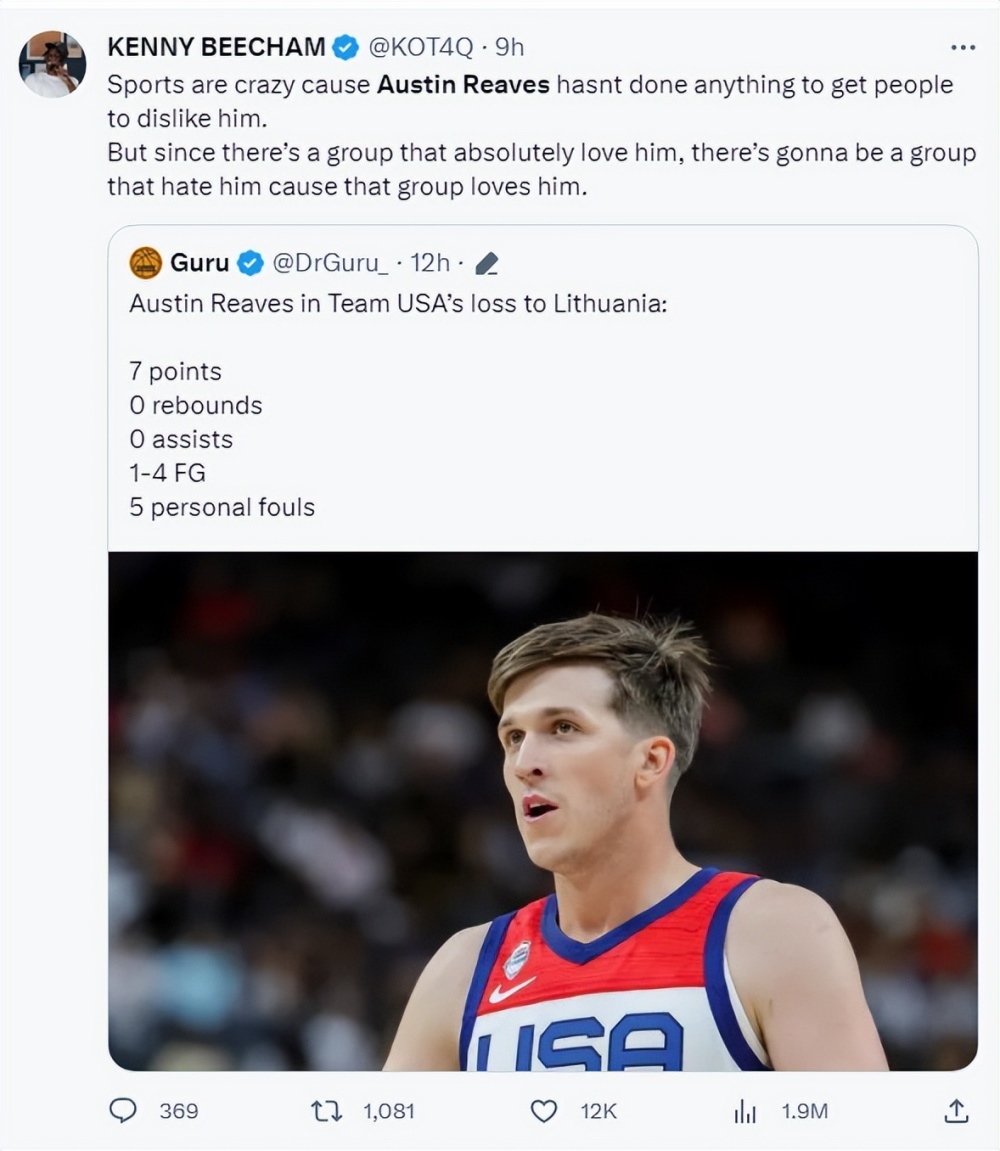Screen dimensions: 1000x1151
Task: Toggle the retweet icon
Action: (x=325, y=1110)
